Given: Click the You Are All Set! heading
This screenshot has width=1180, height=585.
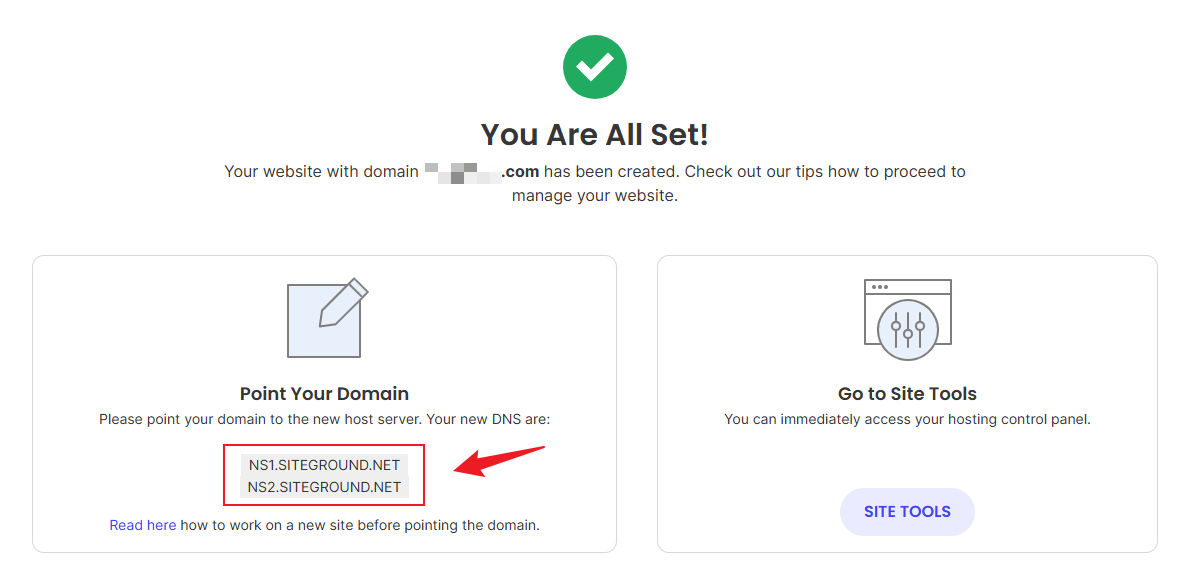Looking at the screenshot, I should 594,134.
